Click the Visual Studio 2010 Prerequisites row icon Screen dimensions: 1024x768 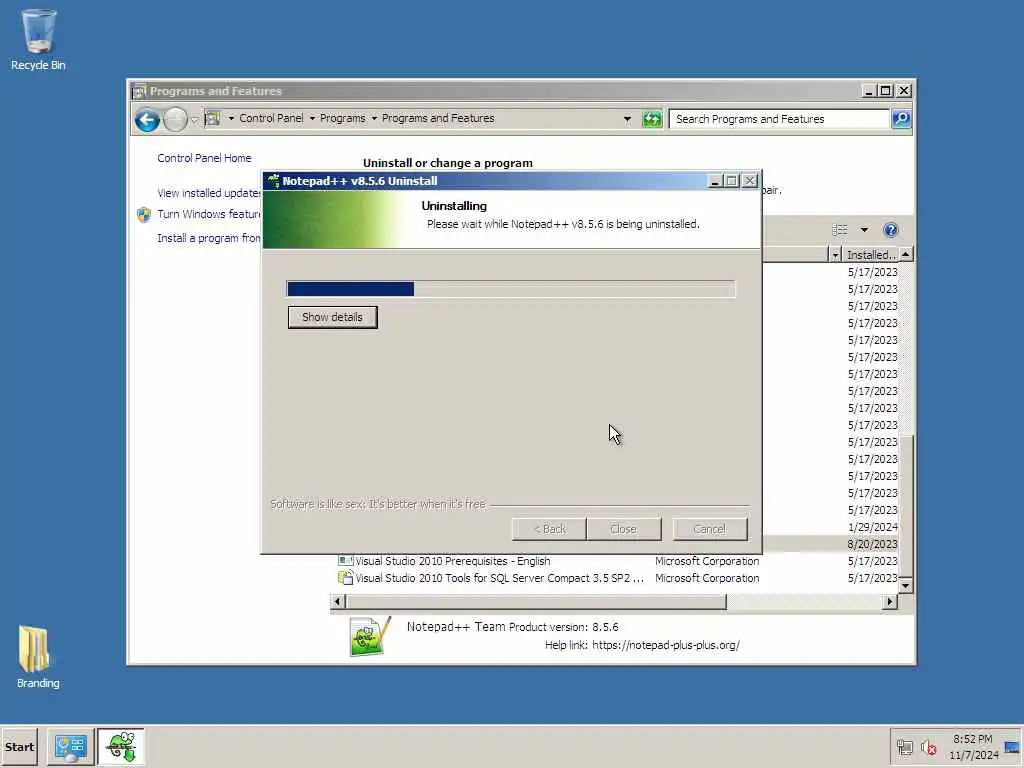345,561
